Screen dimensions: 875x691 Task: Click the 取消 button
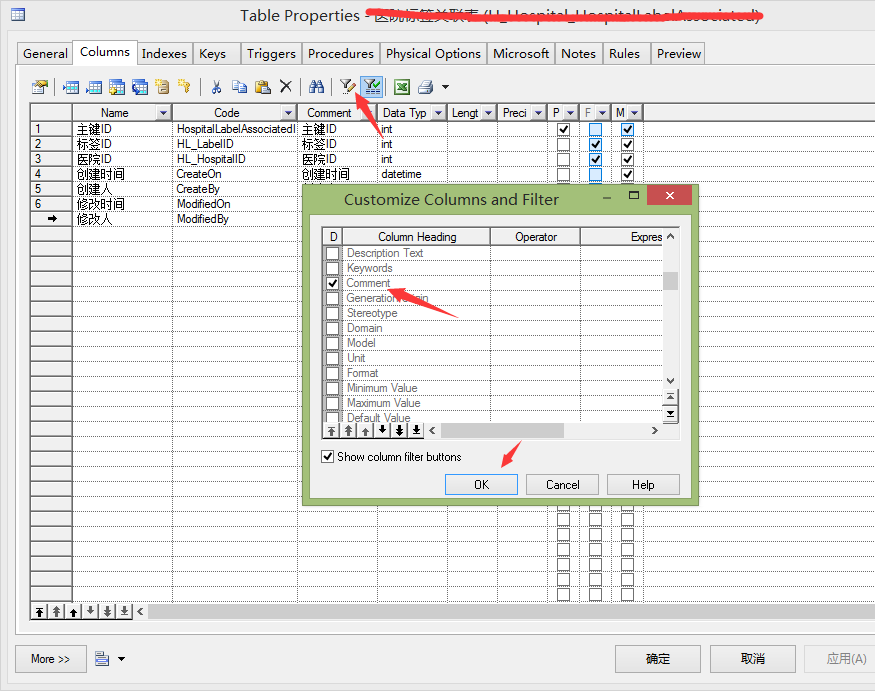tap(753, 659)
